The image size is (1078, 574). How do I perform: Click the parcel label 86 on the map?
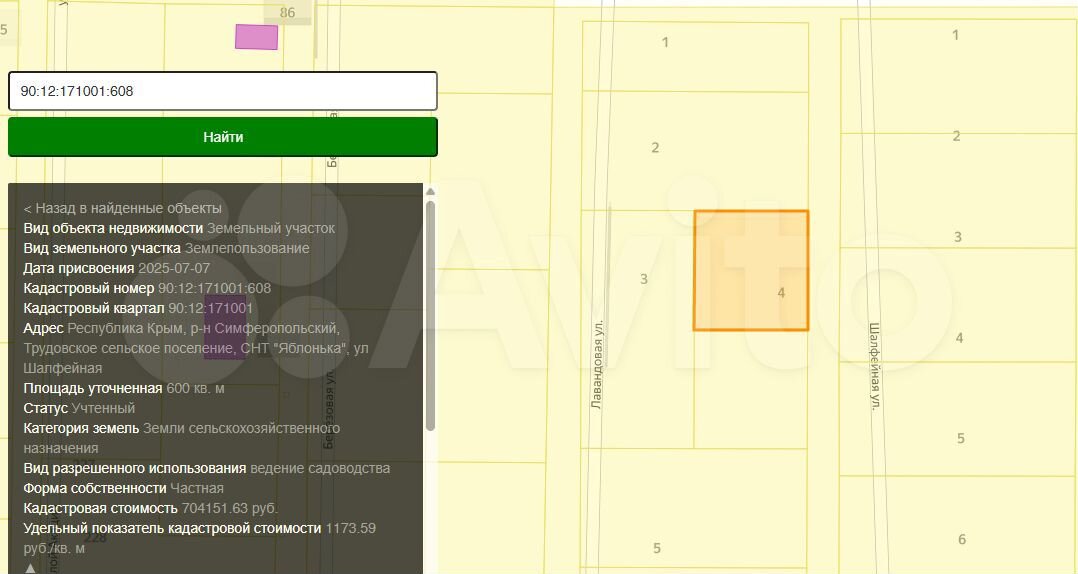(x=287, y=12)
